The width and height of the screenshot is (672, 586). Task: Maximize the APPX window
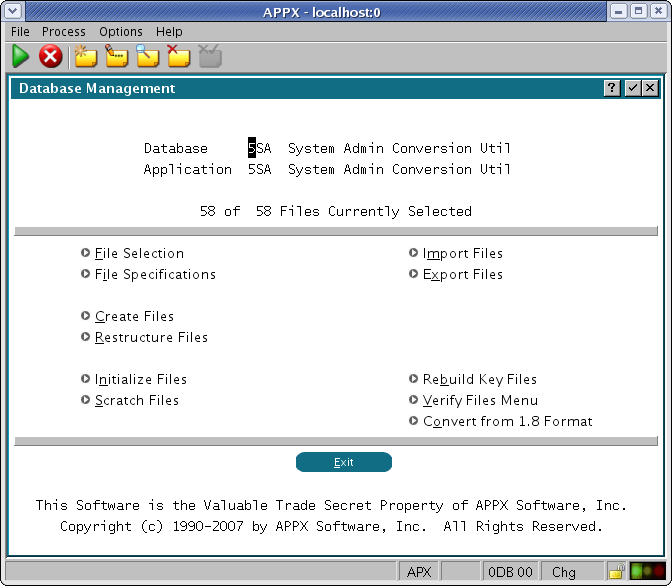coord(639,11)
